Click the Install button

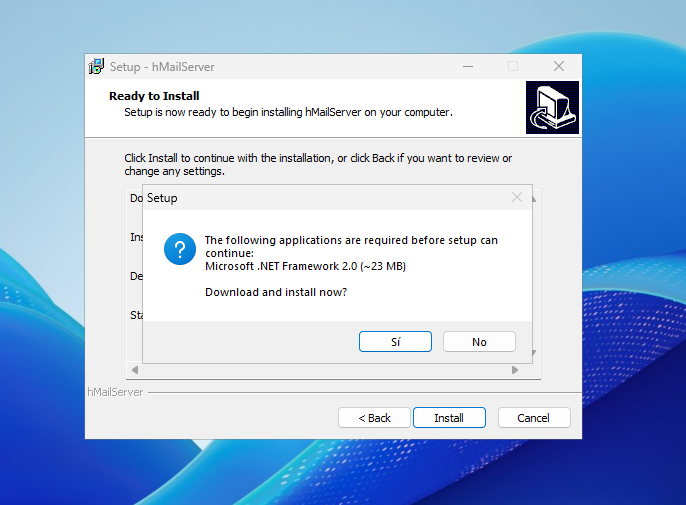(449, 418)
